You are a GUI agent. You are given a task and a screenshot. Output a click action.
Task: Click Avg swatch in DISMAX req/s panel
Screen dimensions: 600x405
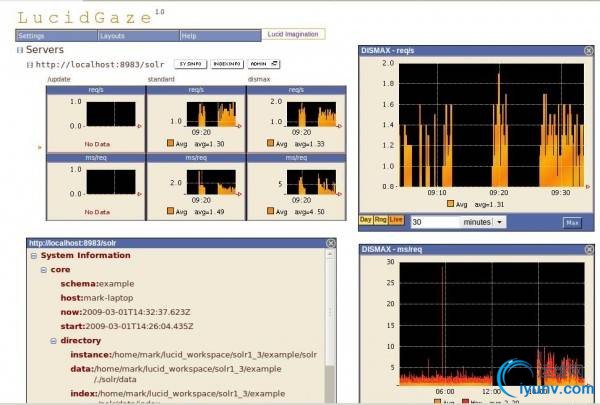point(450,204)
